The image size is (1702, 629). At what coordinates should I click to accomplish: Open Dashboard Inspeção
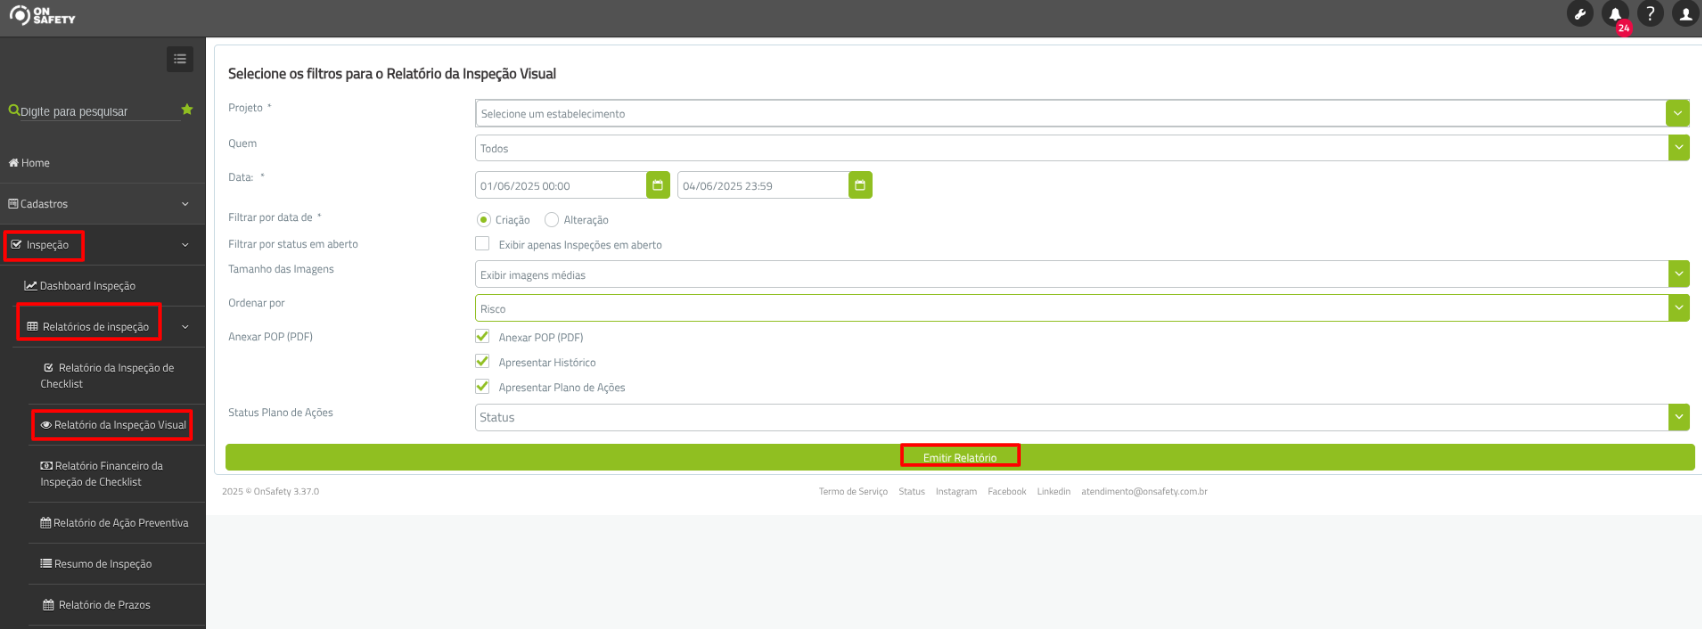pyautogui.click(x=80, y=286)
